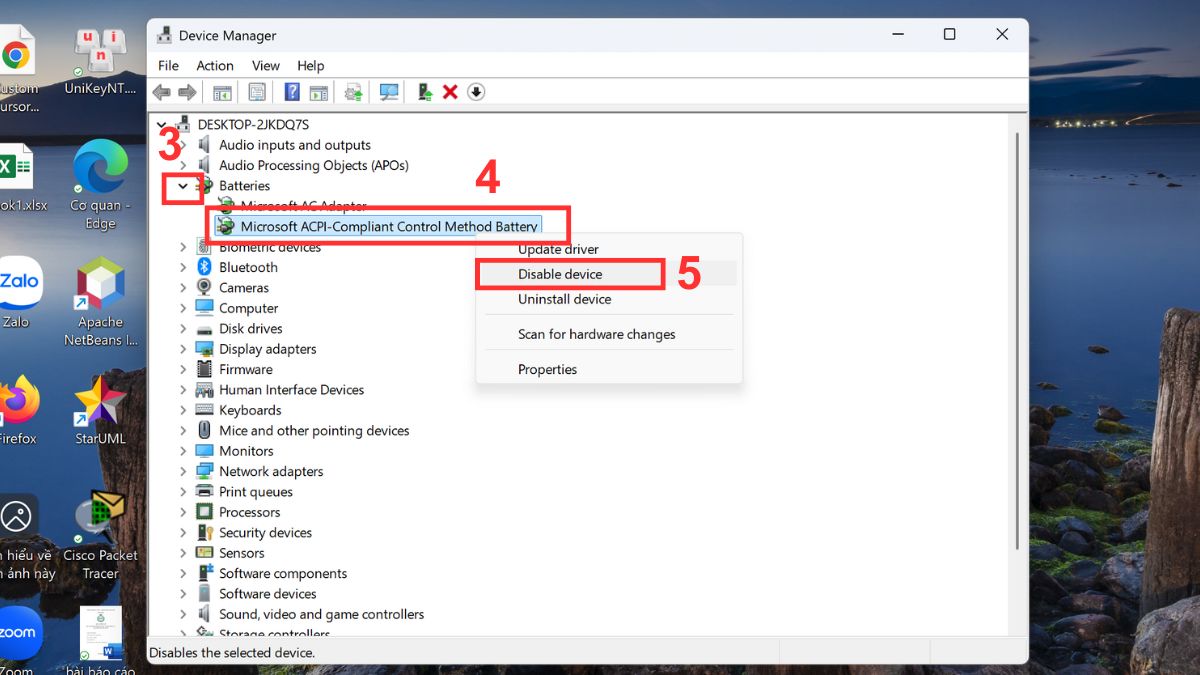Open the View menu
The image size is (1200, 675).
[x=265, y=65]
